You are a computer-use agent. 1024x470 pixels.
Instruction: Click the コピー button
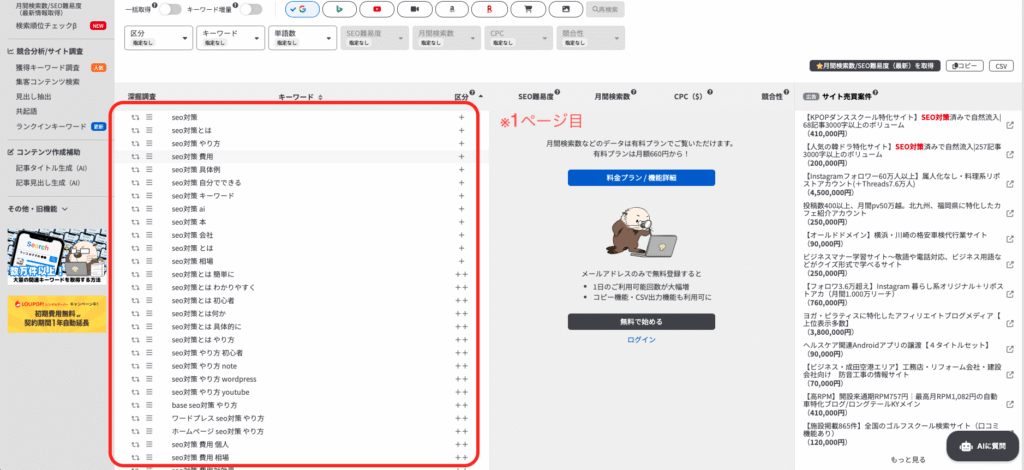(965, 66)
